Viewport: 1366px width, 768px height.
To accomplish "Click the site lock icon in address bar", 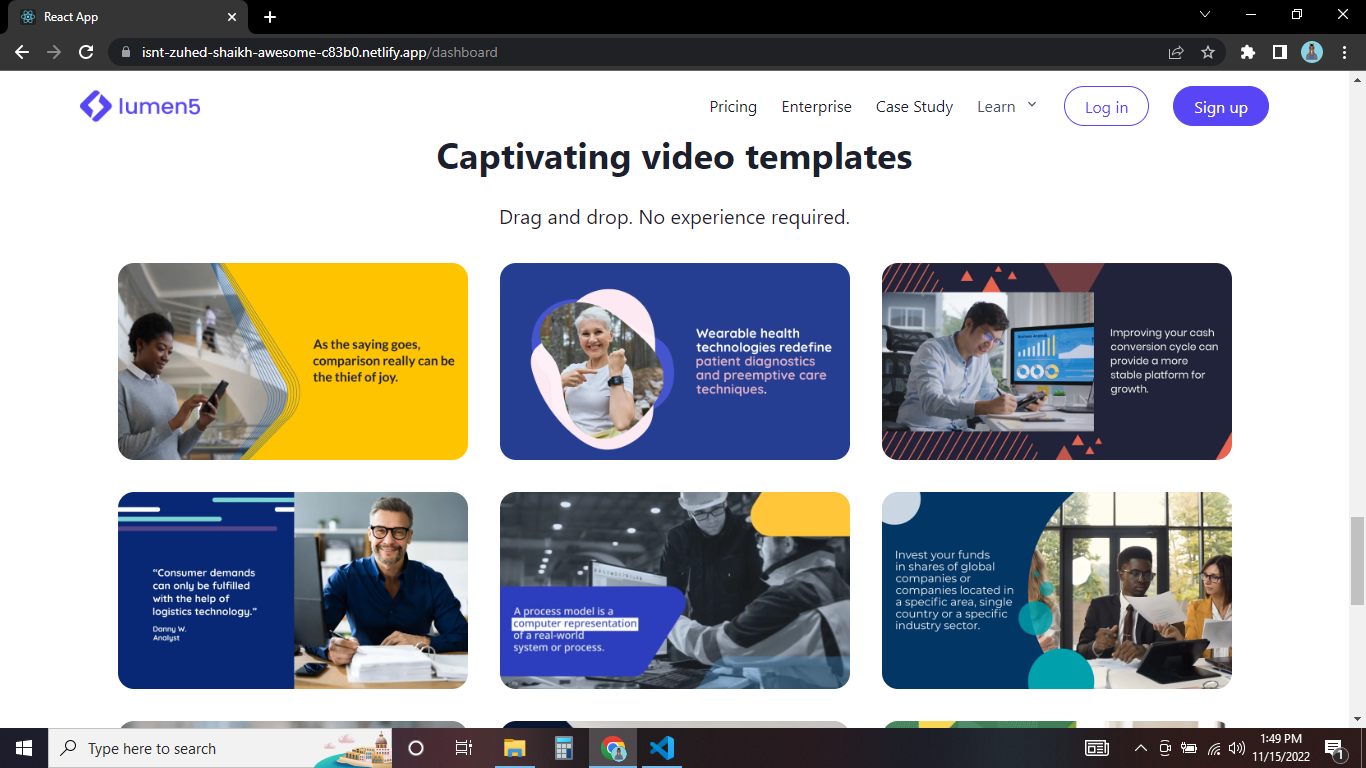I will [x=126, y=52].
